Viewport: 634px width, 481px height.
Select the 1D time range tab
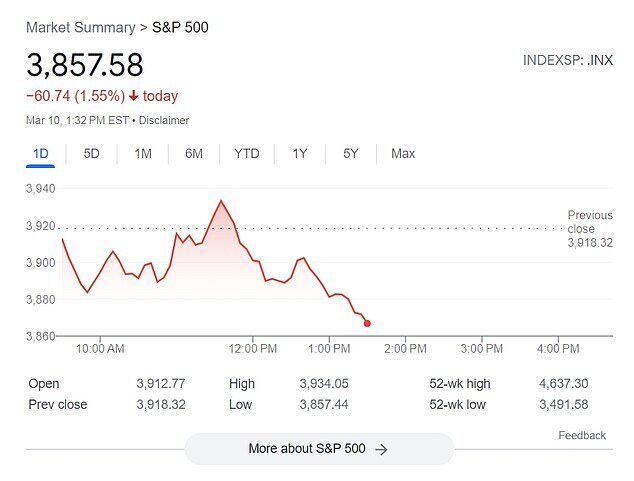pyautogui.click(x=40, y=154)
